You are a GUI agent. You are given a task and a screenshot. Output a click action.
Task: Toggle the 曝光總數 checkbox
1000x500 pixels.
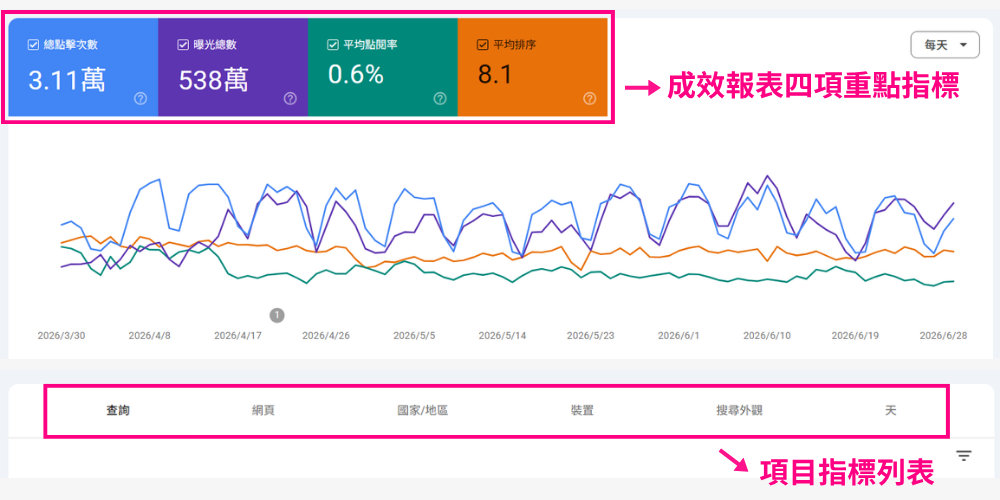183,45
